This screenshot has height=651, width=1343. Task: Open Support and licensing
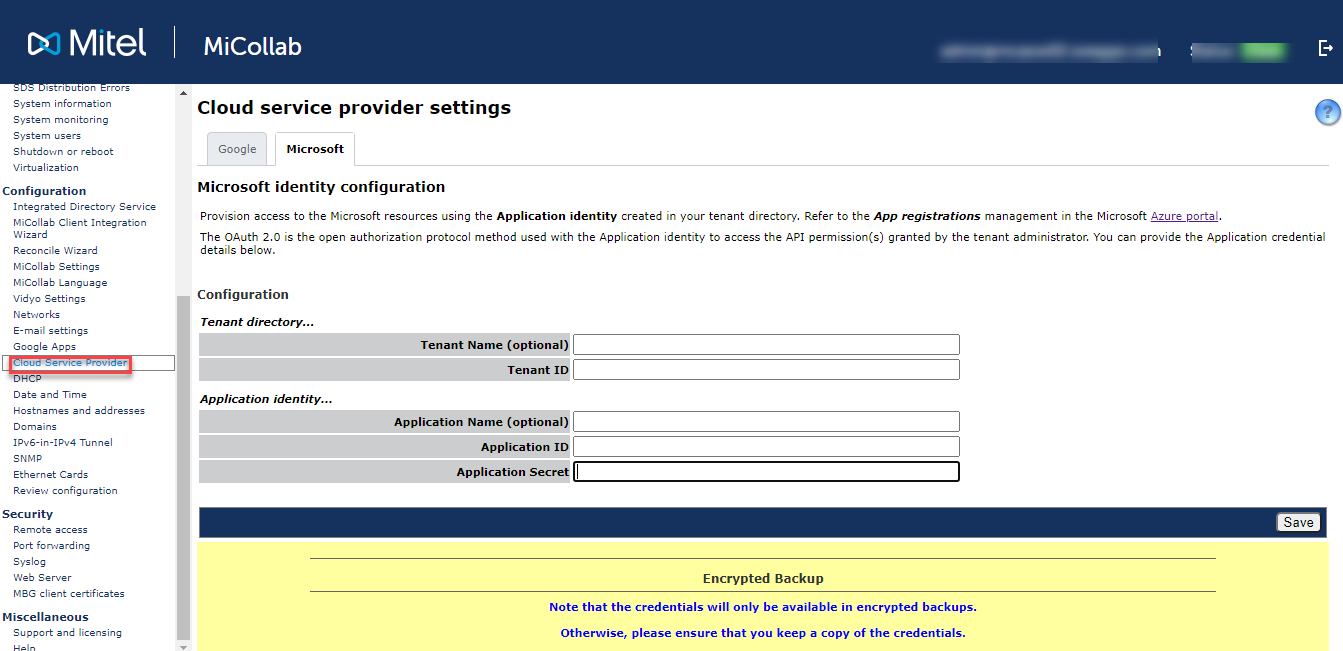[67, 632]
